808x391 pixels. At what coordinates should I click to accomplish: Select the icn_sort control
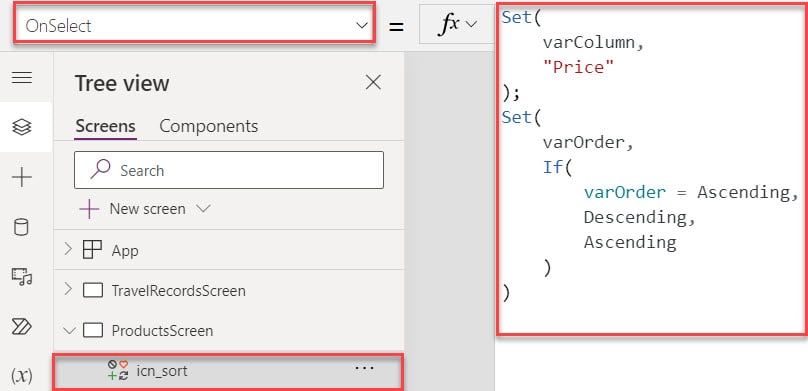coord(162,370)
